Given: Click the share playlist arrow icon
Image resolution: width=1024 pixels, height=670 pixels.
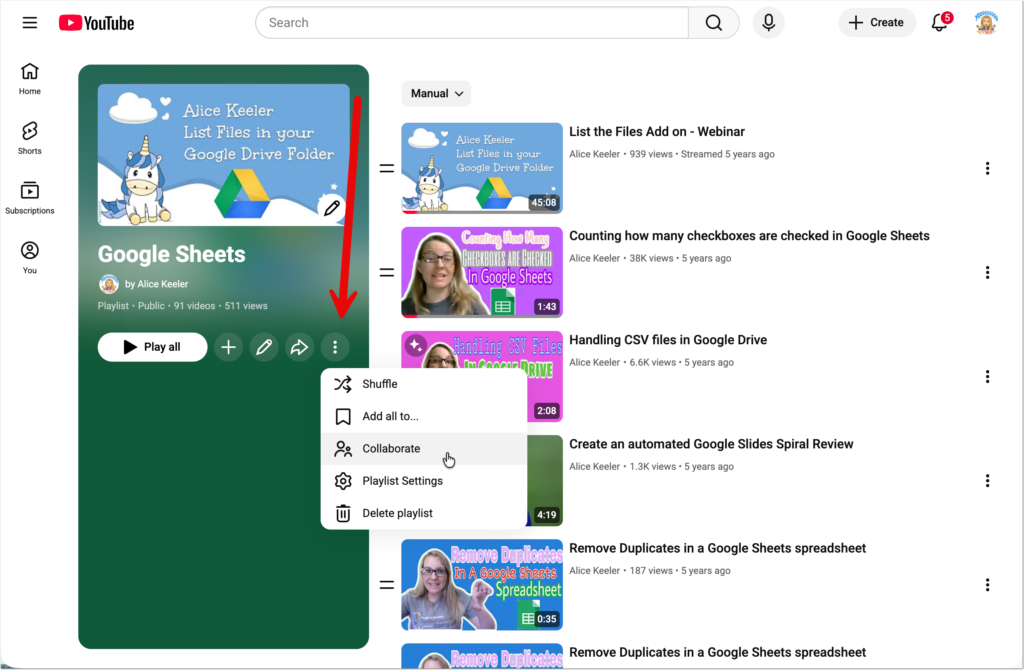Looking at the screenshot, I should pyautogui.click(x=299, y=347).
